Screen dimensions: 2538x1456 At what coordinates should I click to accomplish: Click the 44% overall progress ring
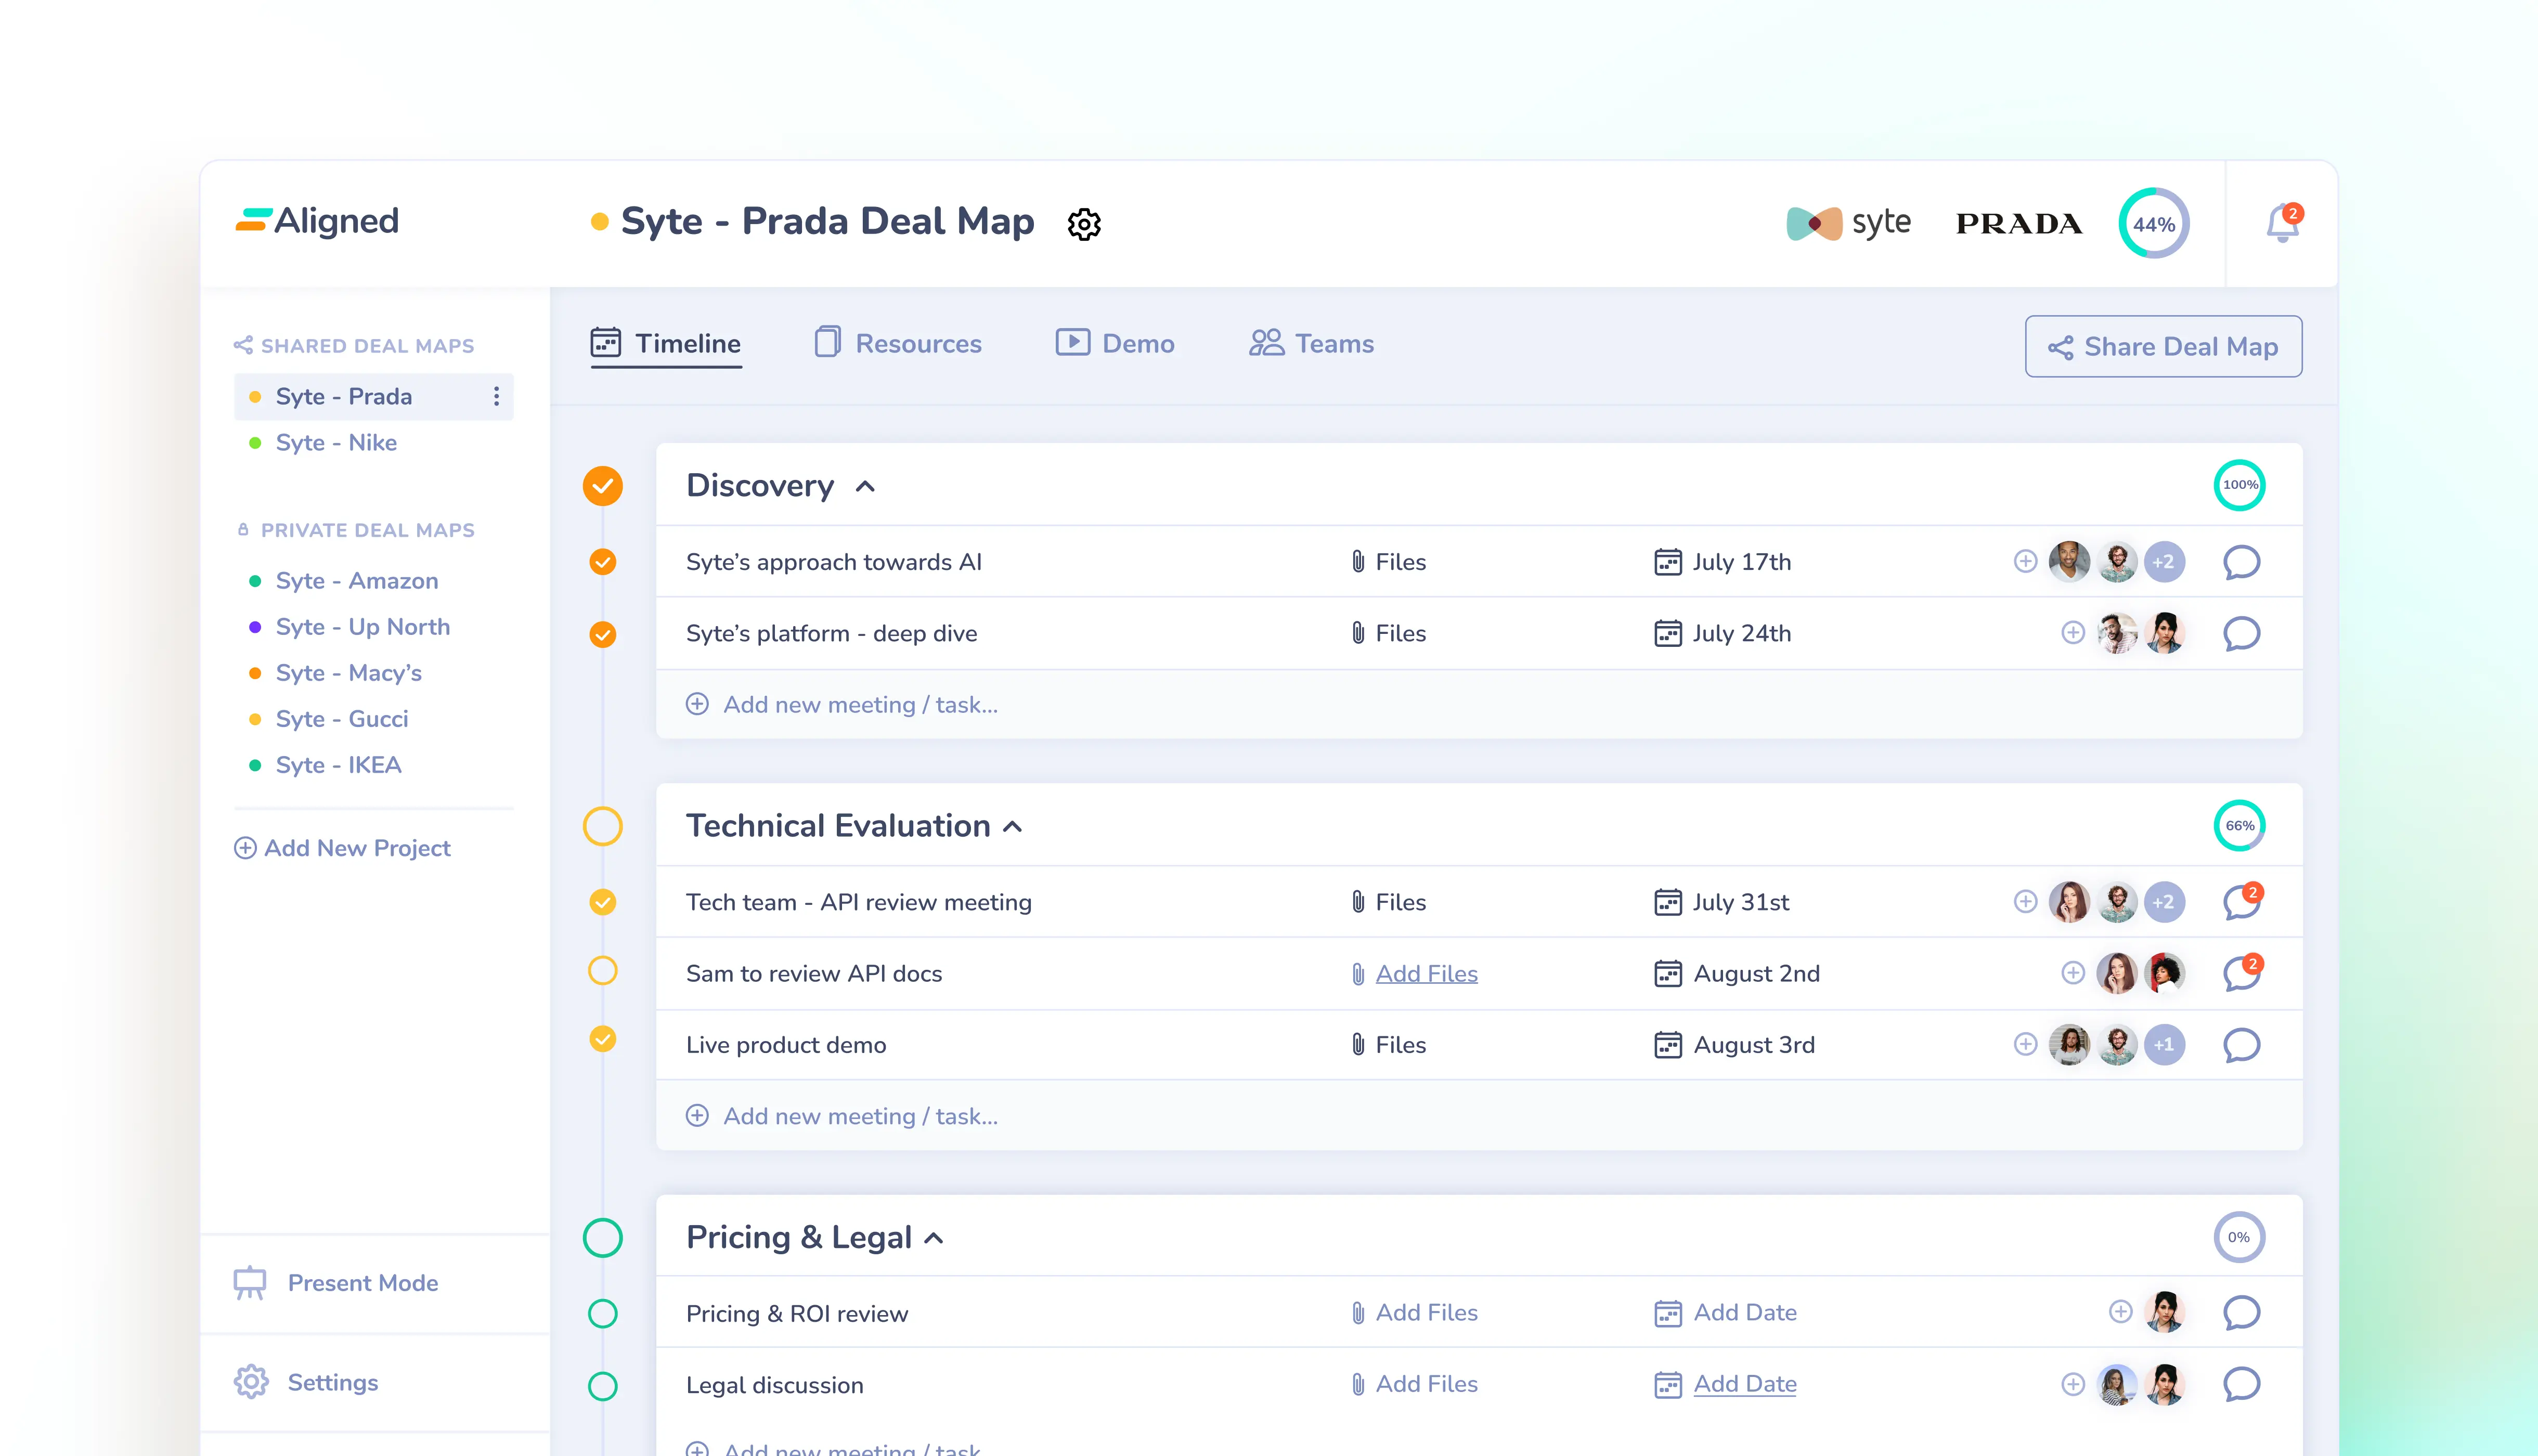(x=2153, y=223)
